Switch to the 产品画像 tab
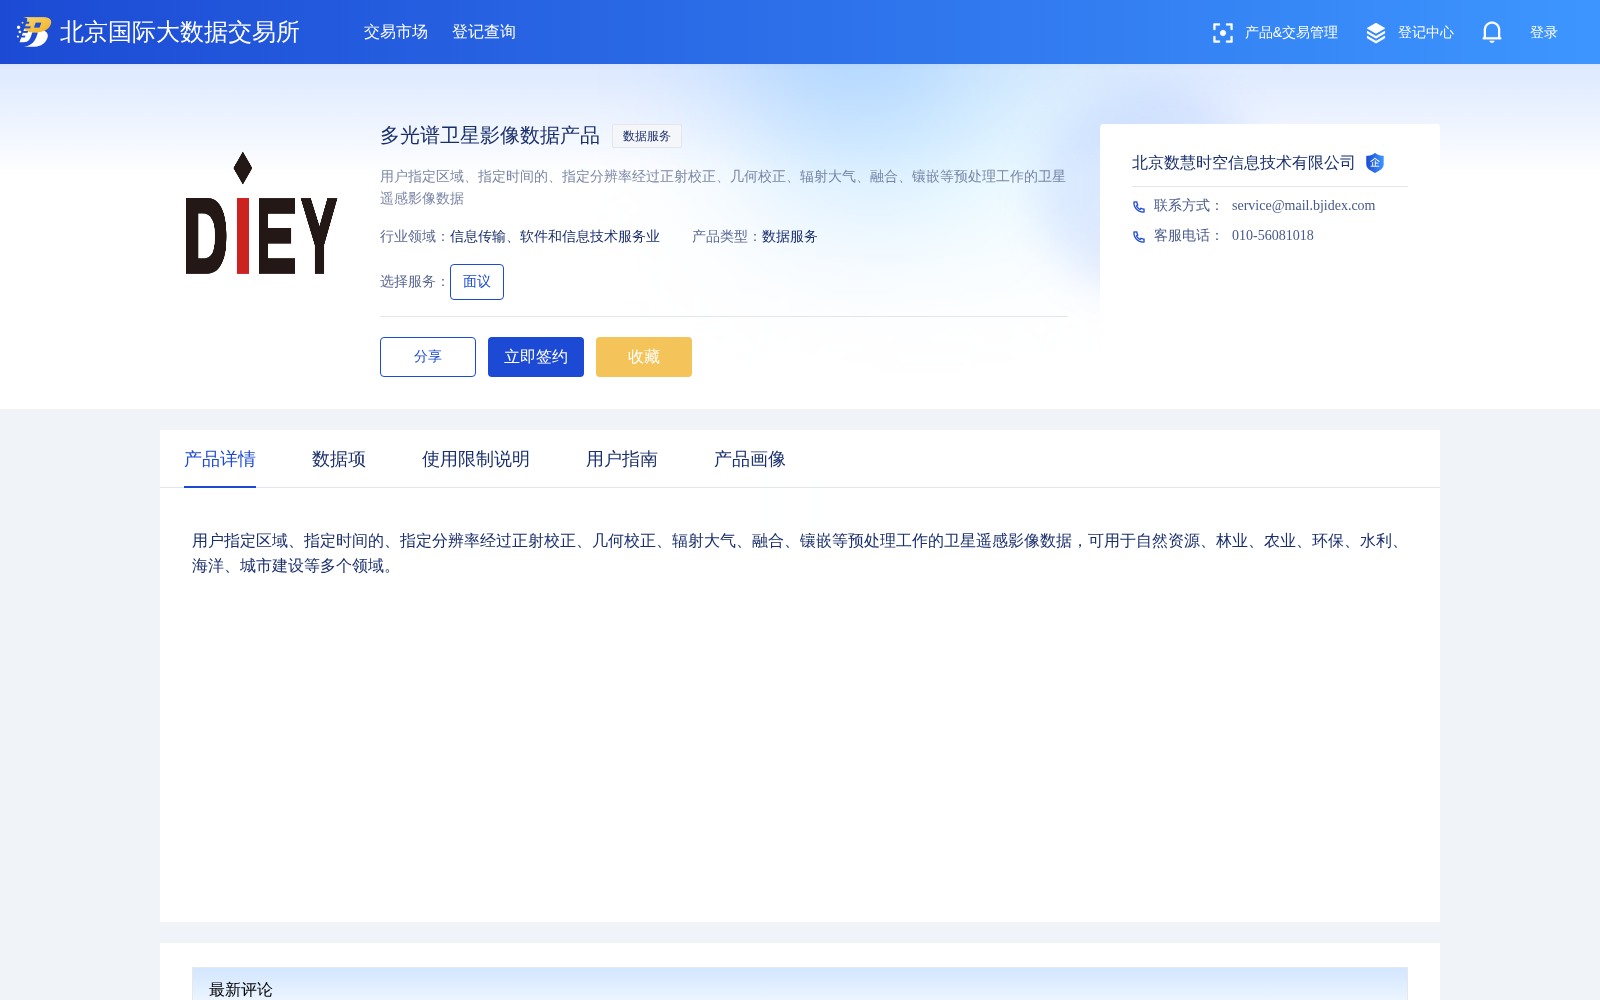The height and width of the screenshot is (1000, 1600). click(x=750, y=459)
